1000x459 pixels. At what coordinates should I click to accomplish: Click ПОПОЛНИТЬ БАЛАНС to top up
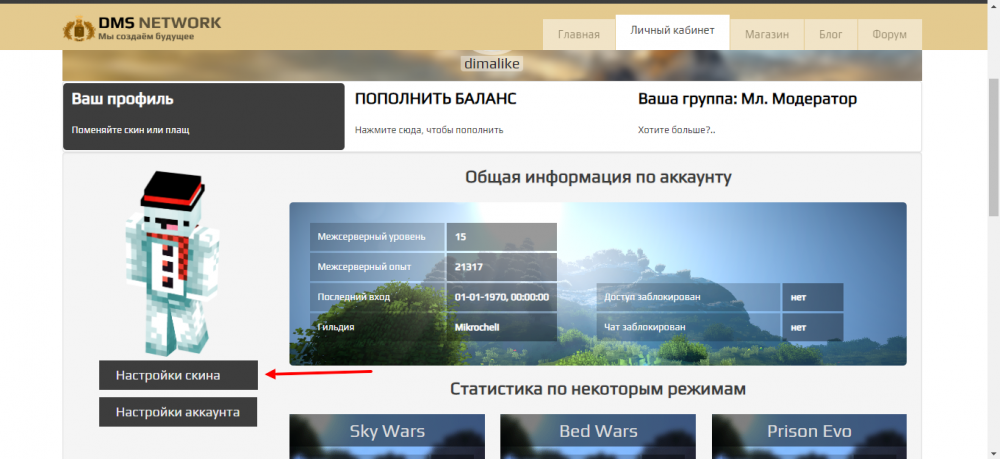[x=436, y=100]
